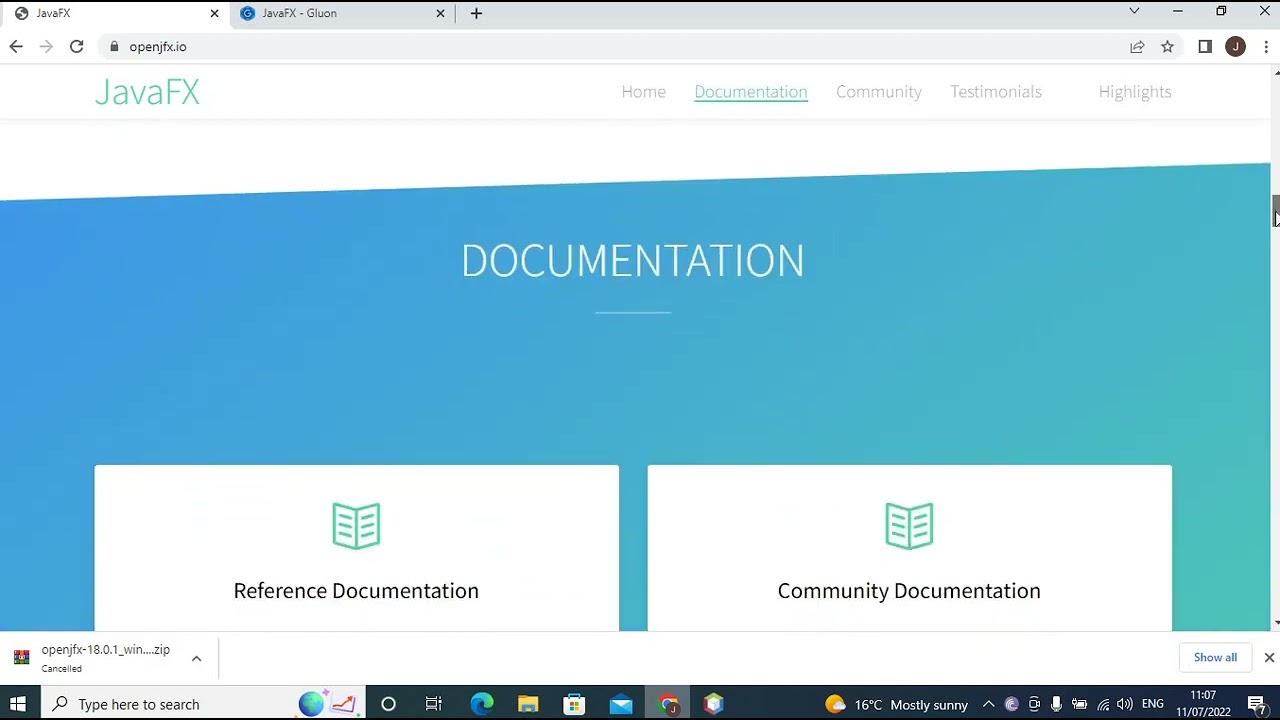The height and width of the screenshot is (720, 1280).
Task: Open the notification center icon
Action: click(x=1257, y=704)
